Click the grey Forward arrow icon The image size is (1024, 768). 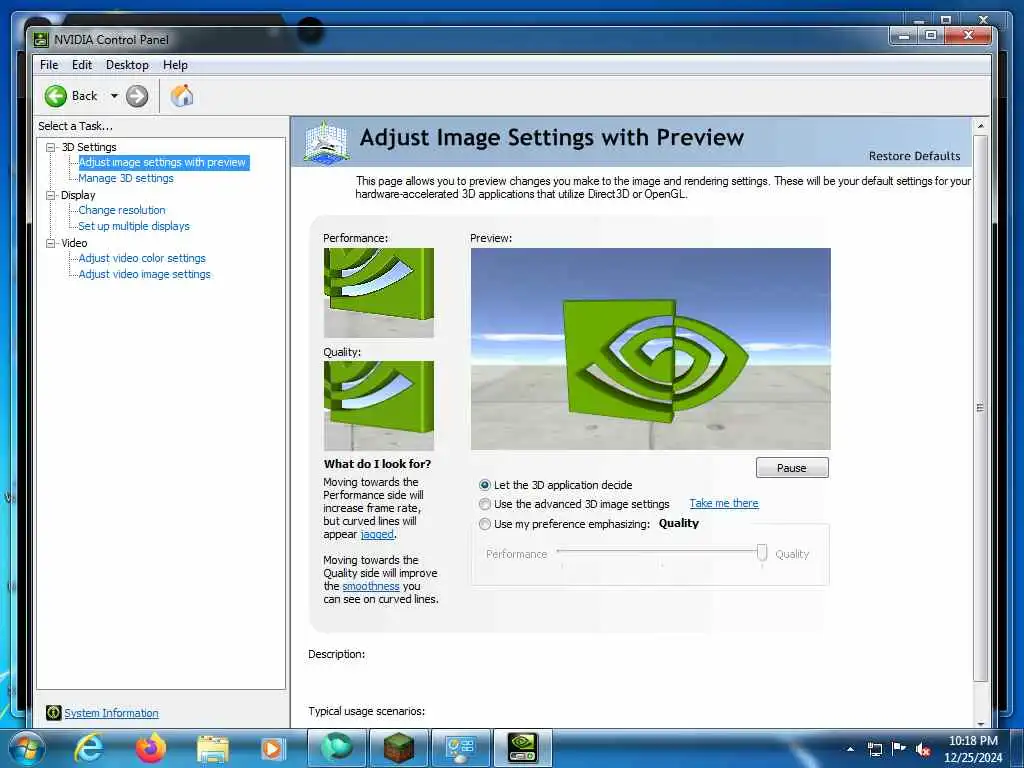click(x=137, y=96)
